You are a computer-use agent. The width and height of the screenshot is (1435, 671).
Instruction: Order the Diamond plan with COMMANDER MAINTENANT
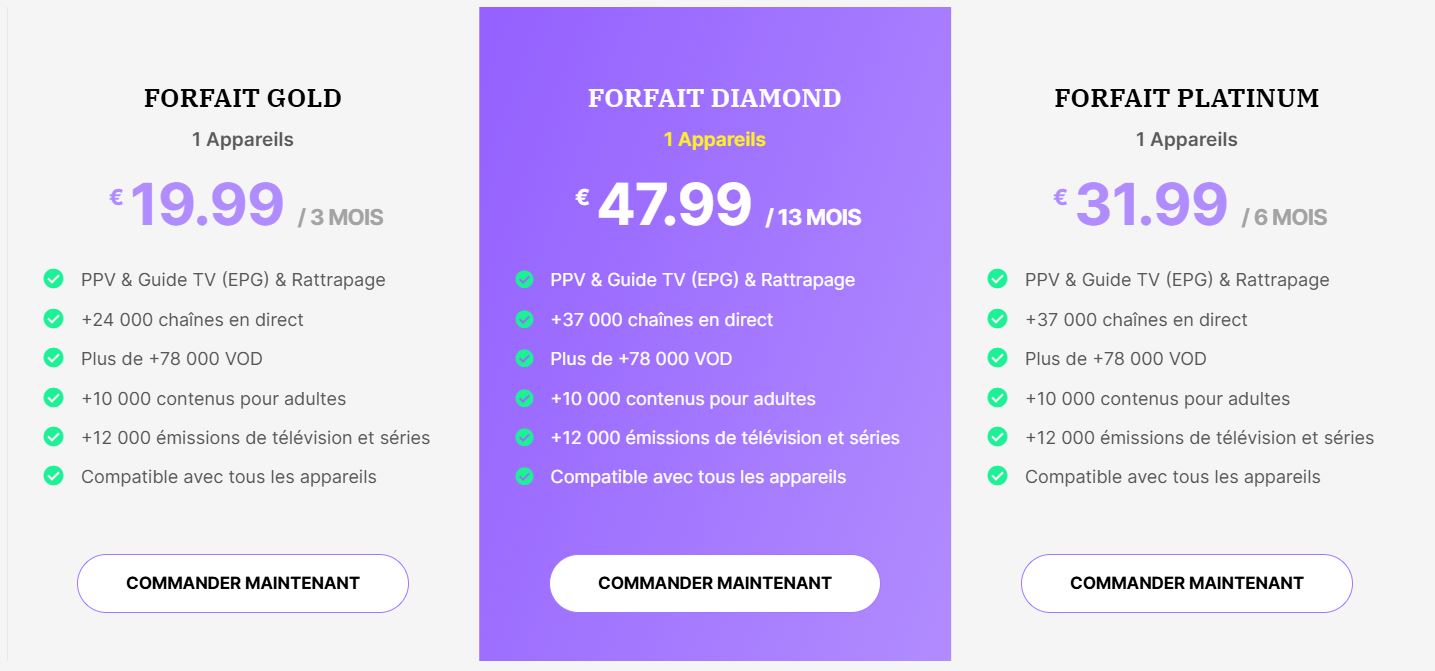pyautogui.click(x=715, y=583)
